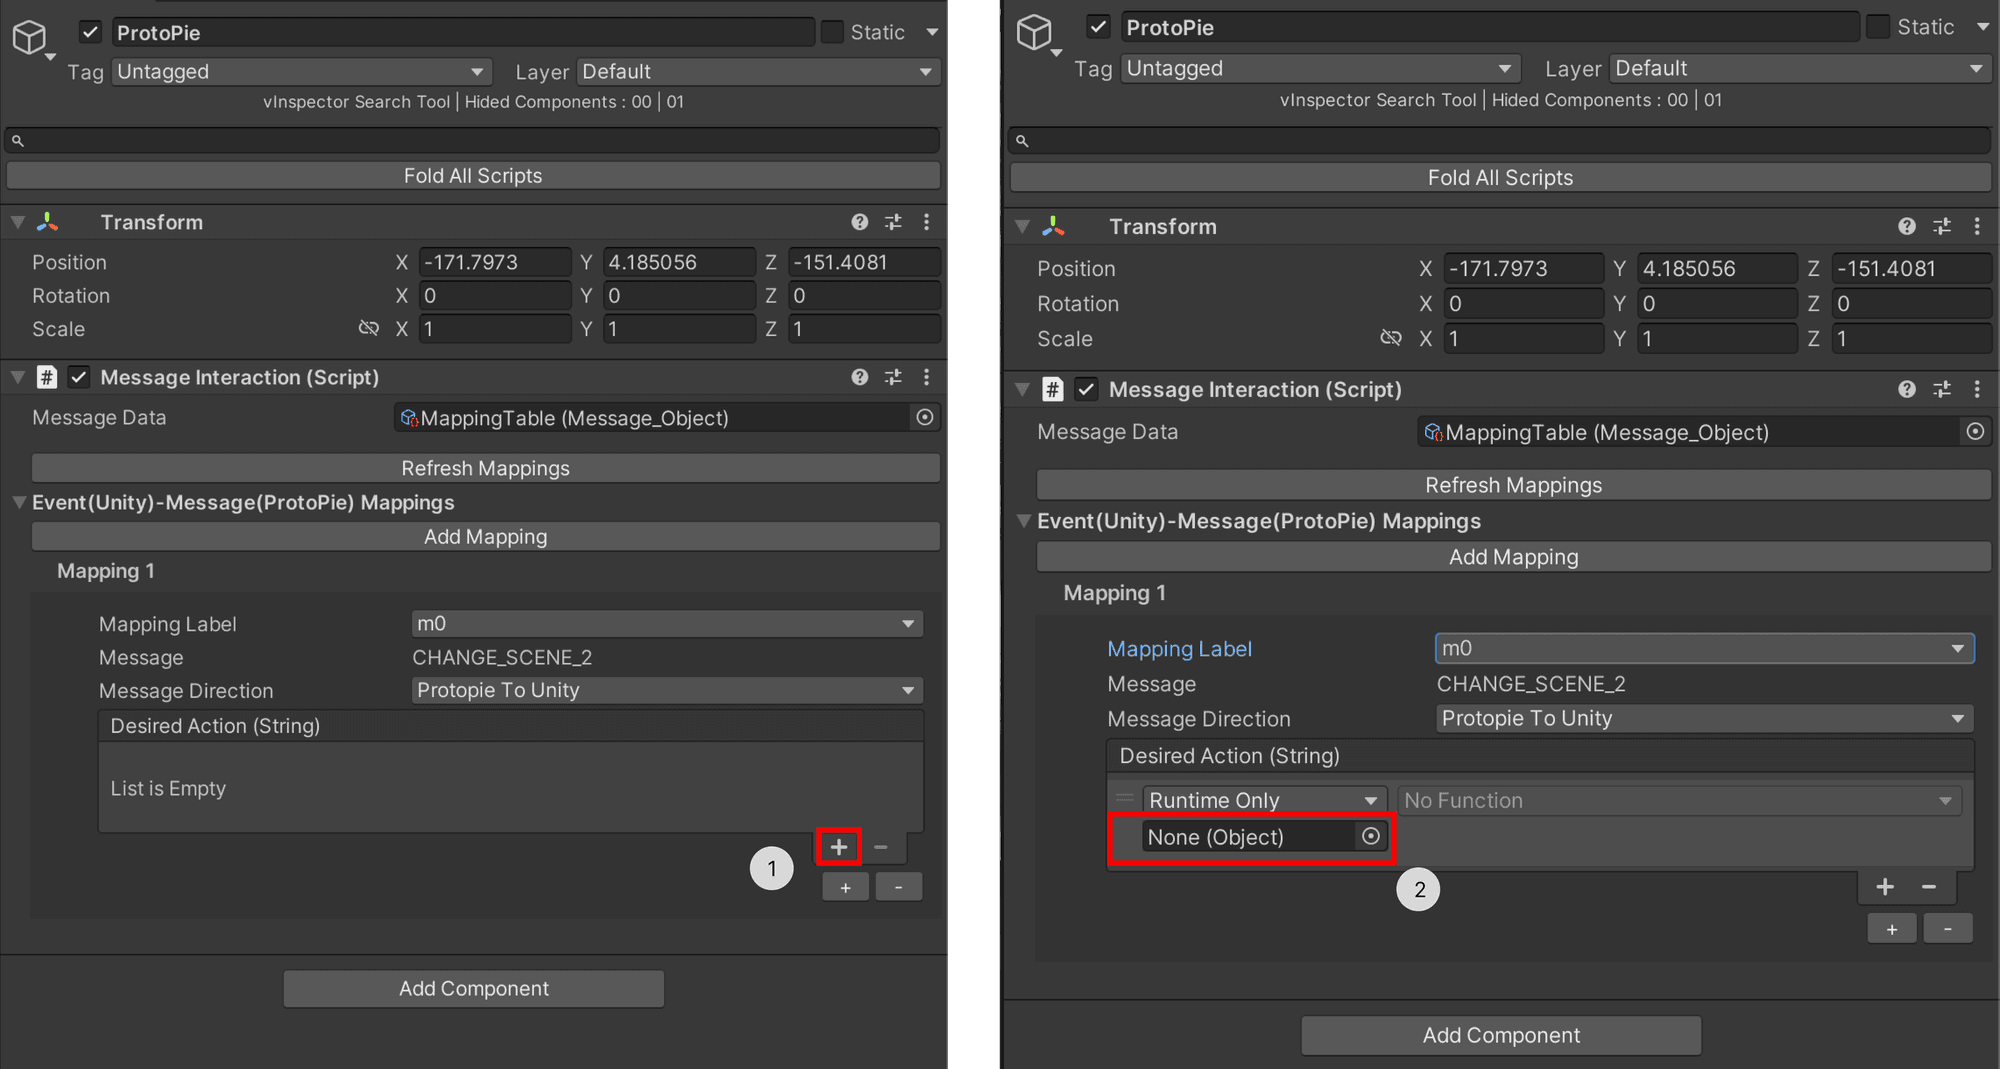
Task: Click Fold All Scripts in right inspector
Action: (1500, 178)
